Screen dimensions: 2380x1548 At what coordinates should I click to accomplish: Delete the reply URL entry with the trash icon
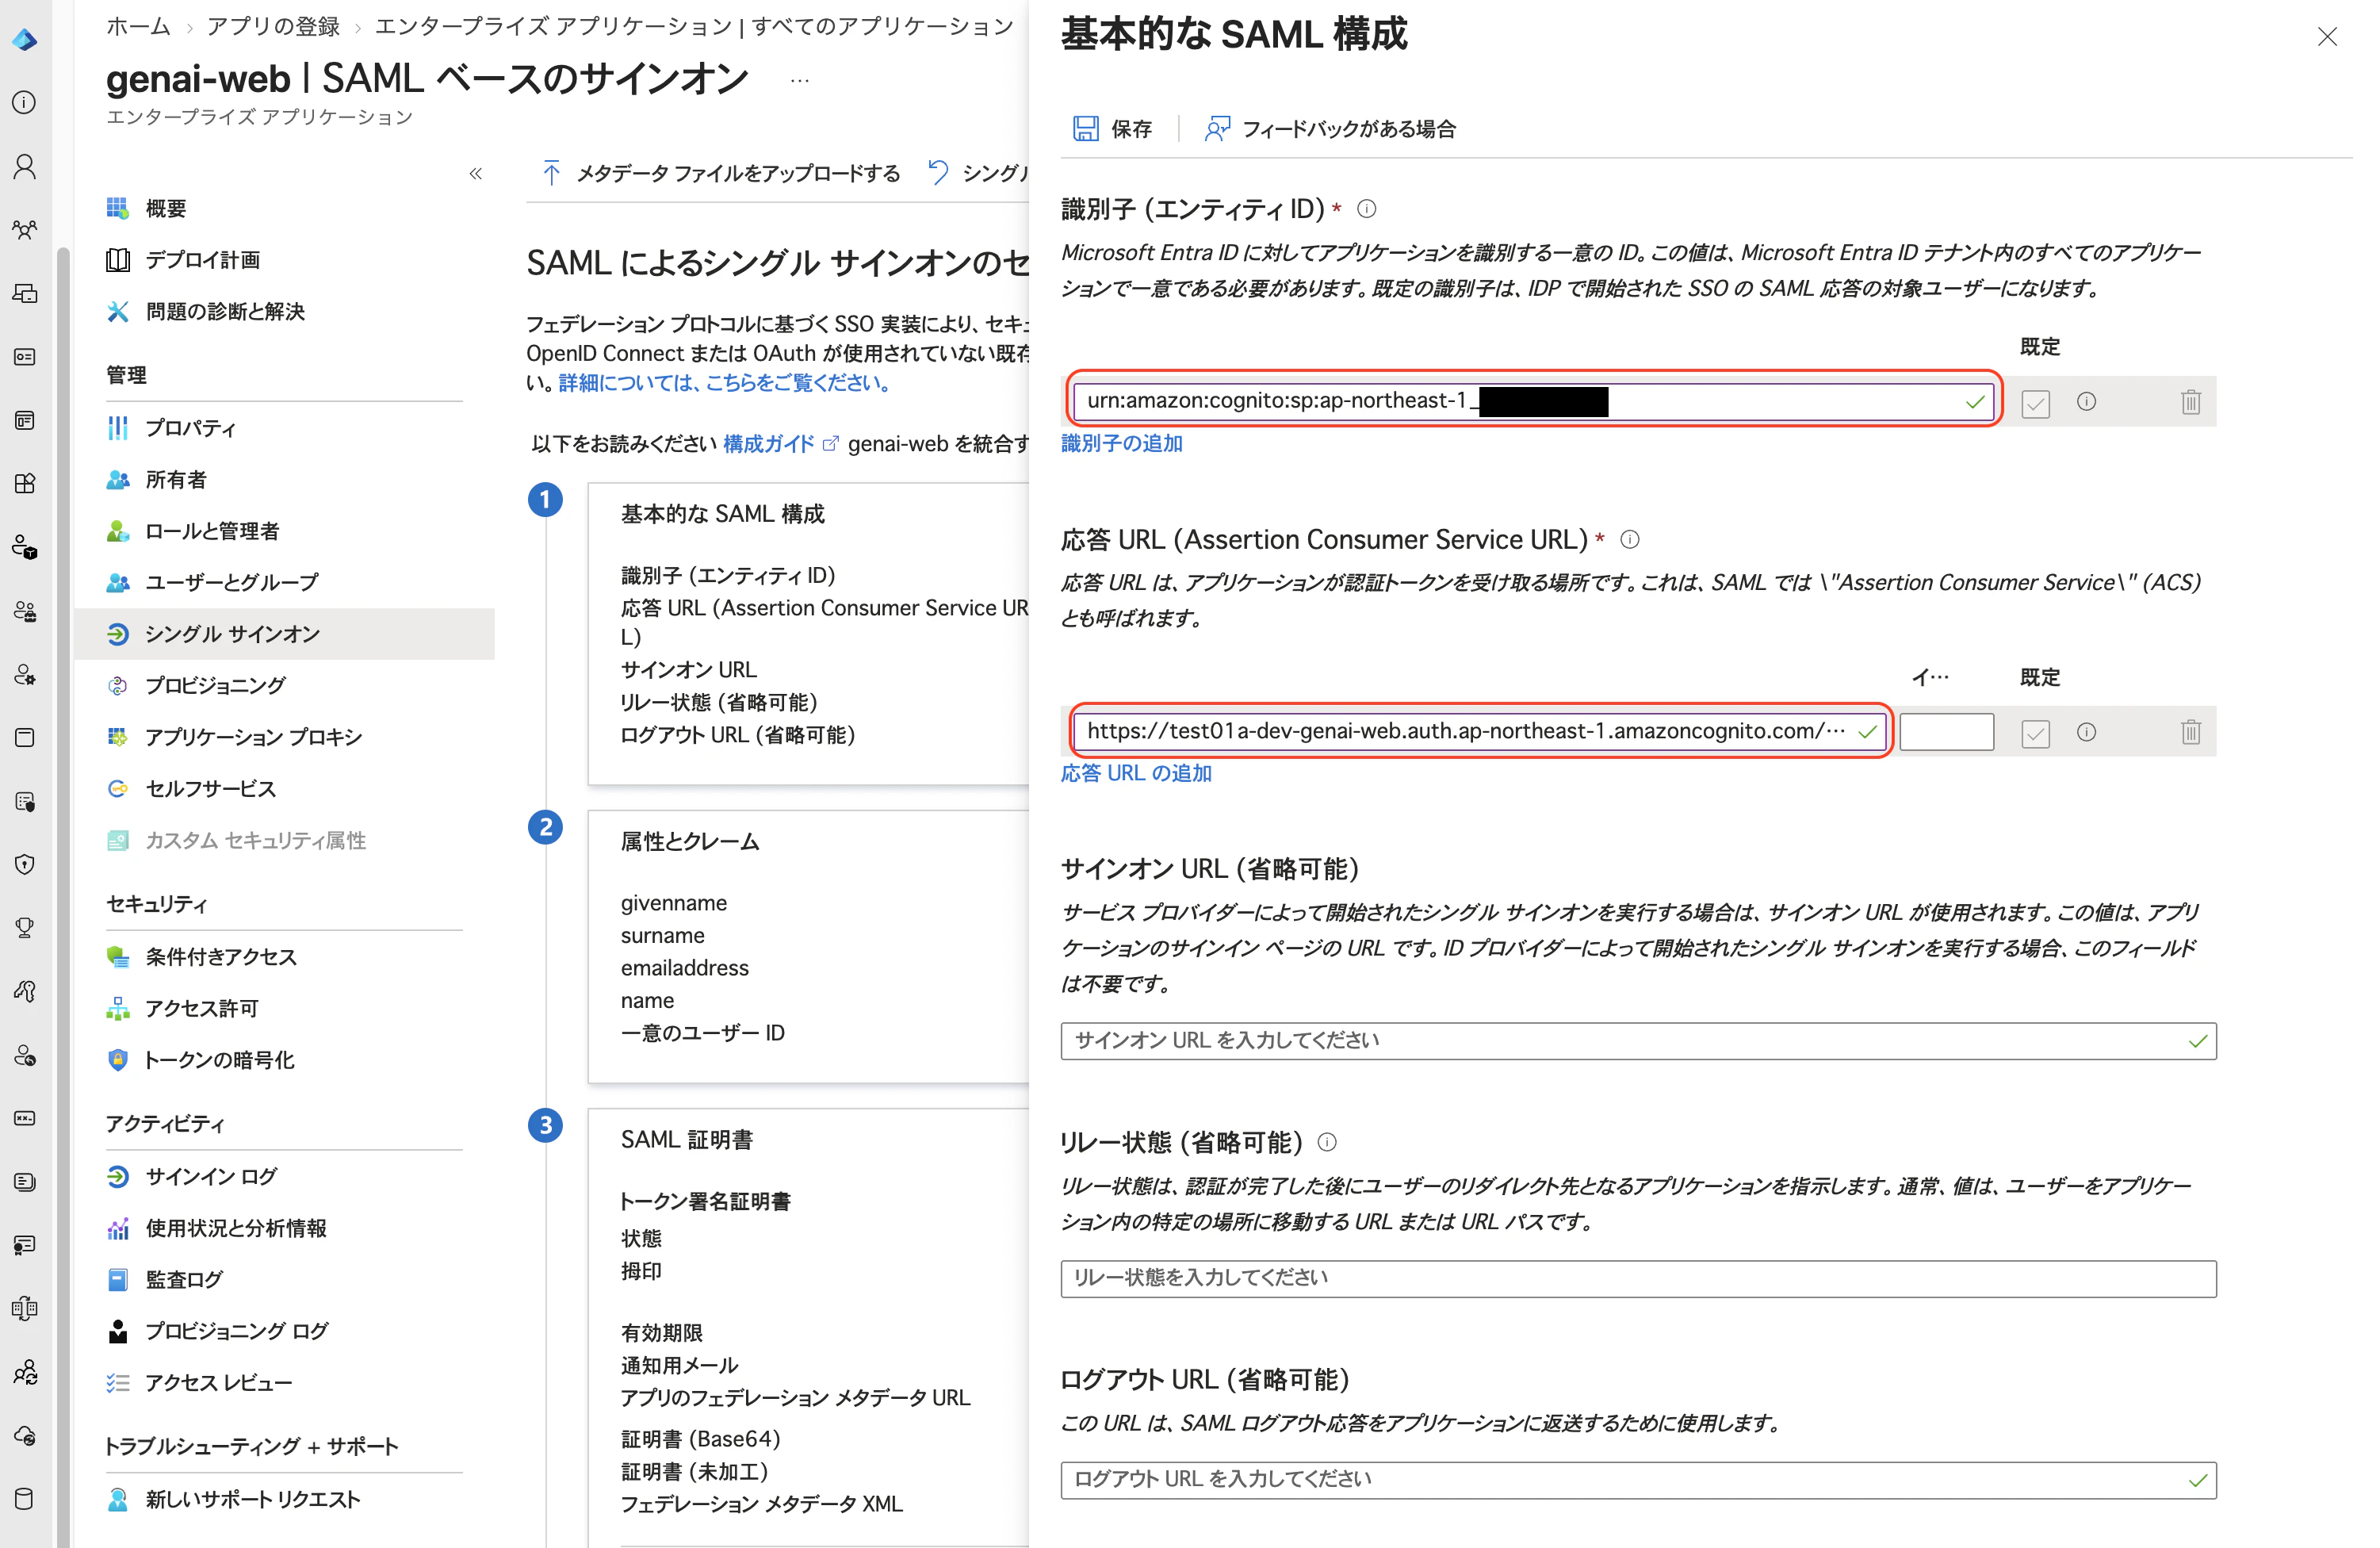(x=2190, y=732)
